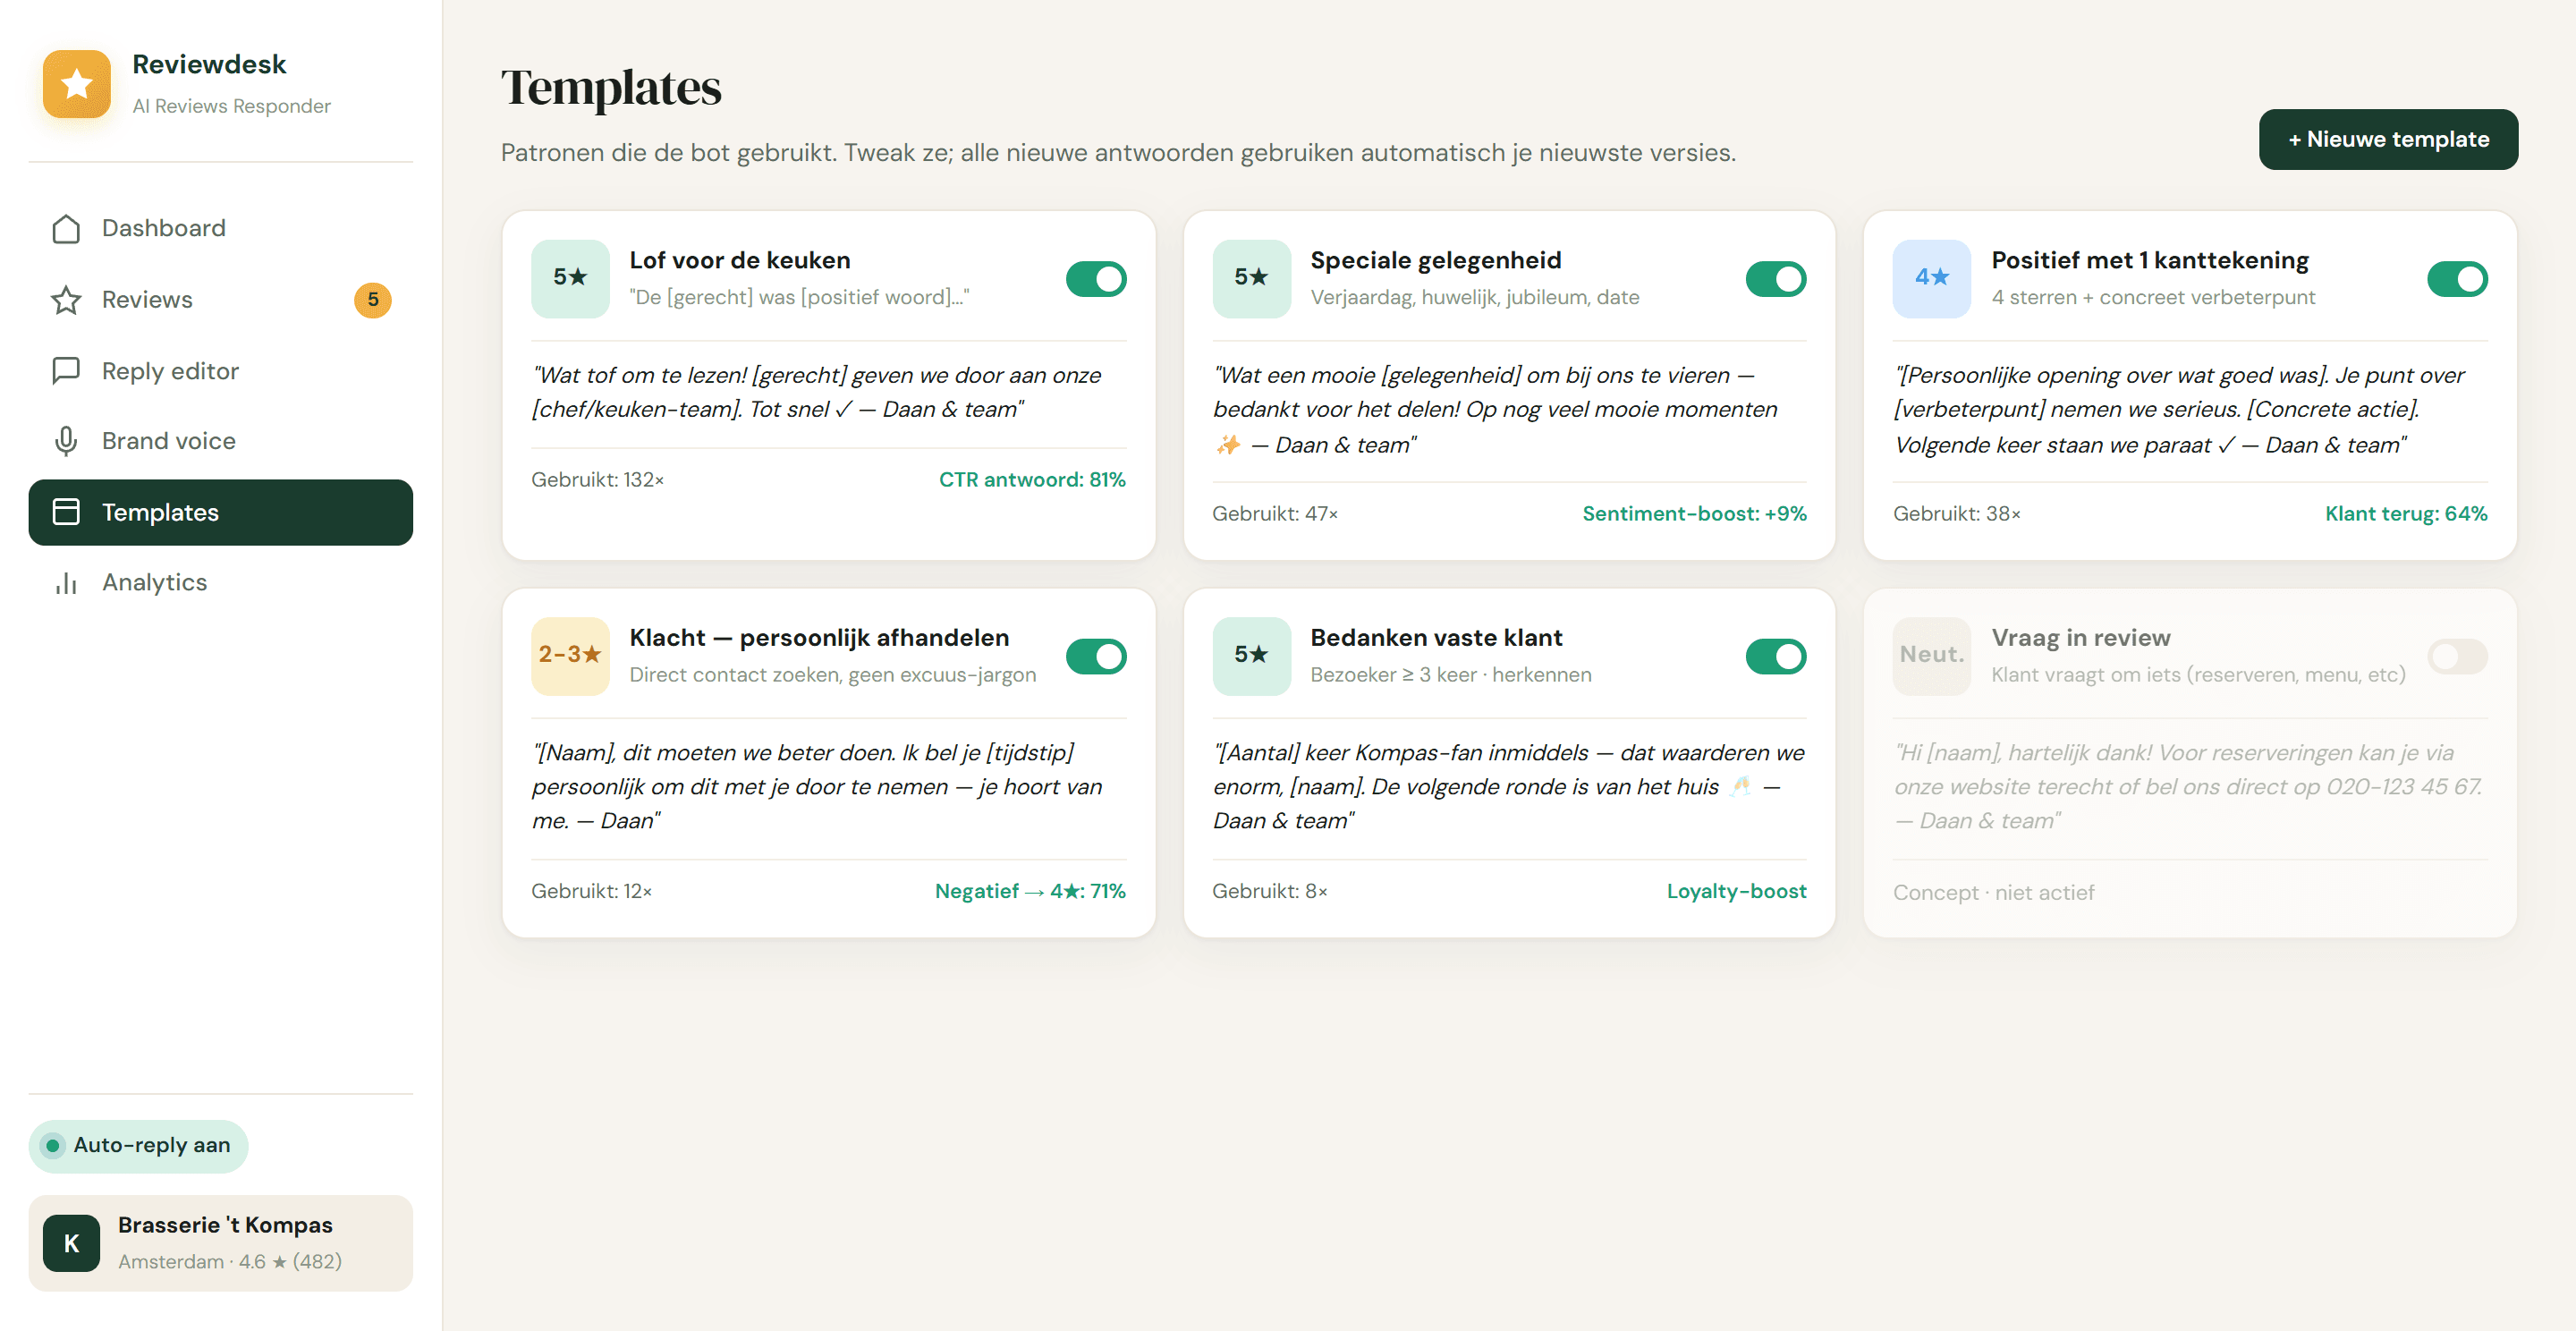Click the Reviews star icon in sidebar

(x=66, y=300)
